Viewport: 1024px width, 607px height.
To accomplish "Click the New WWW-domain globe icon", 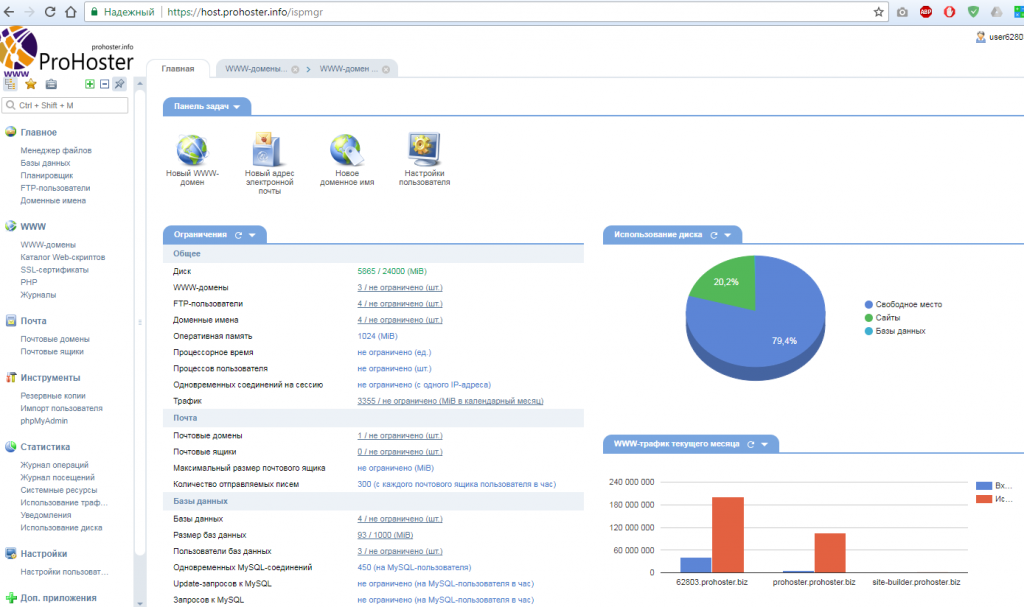I will point(191,150).
